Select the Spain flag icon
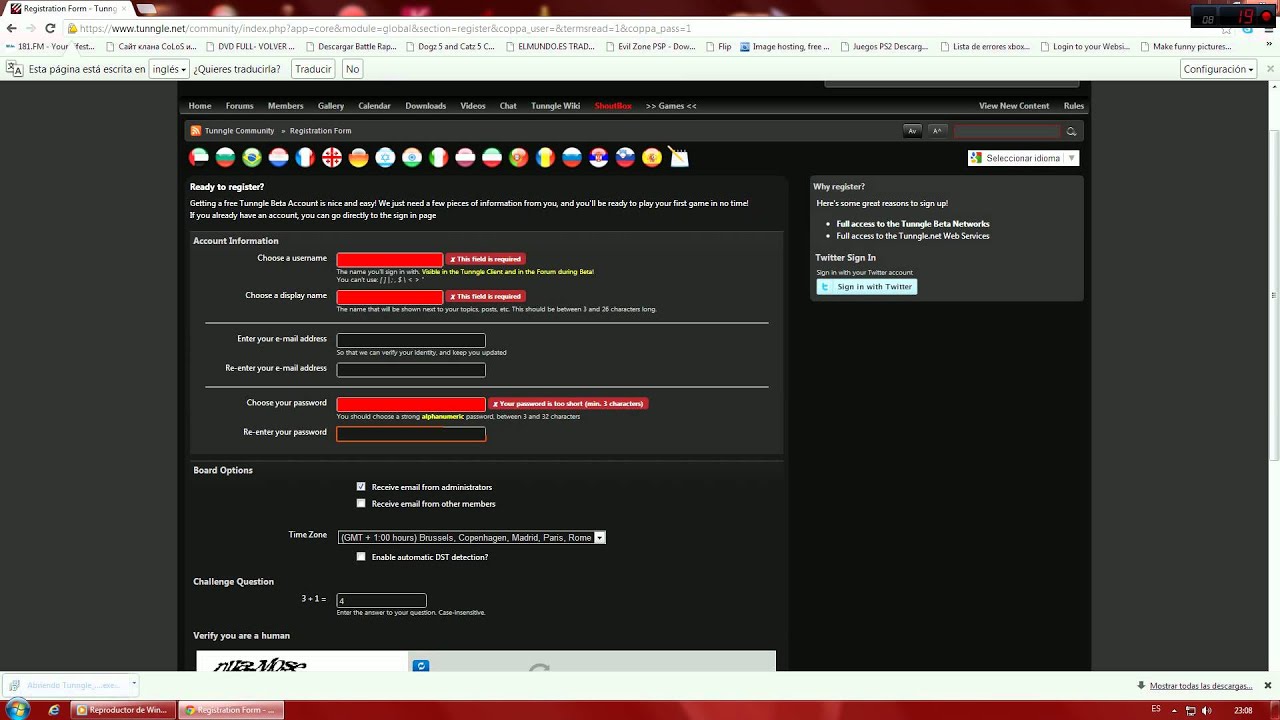The image size is (1280, 720). point(652,157)
